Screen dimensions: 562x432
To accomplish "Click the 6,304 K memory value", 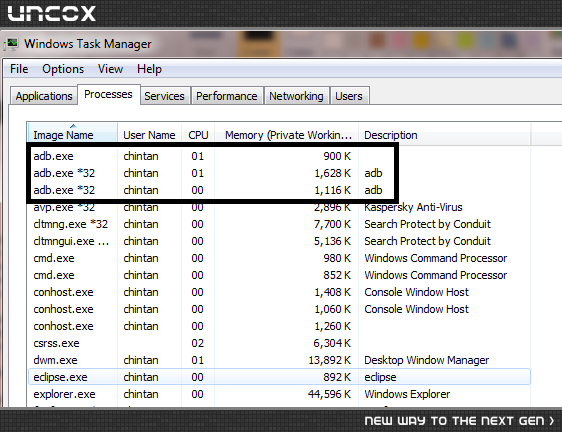I will tap(332, 343).
